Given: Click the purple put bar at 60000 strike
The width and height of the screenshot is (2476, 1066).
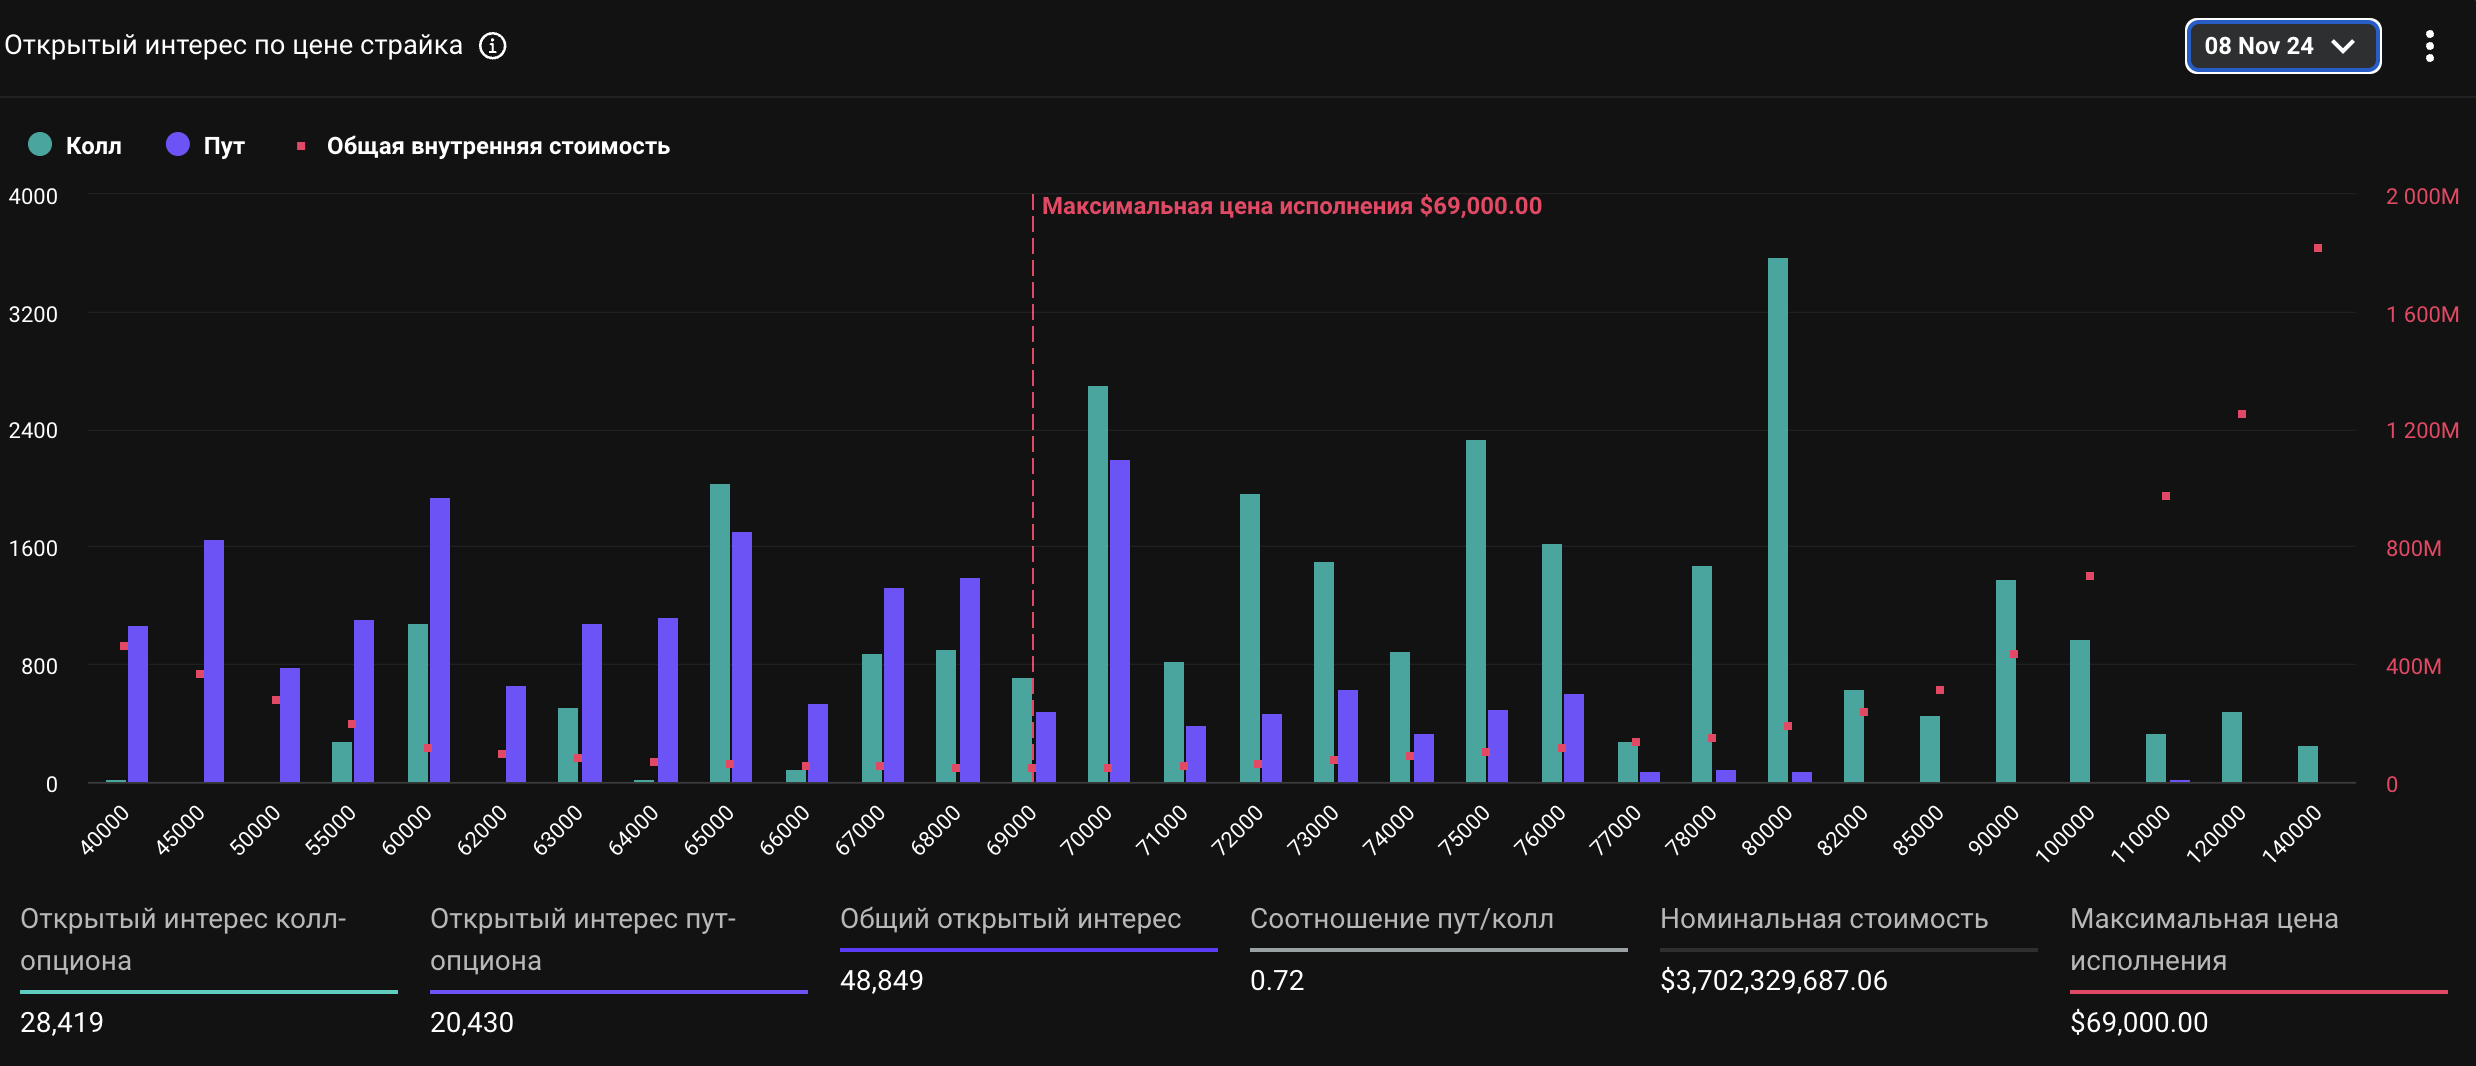Looking at the screenshot, I should 439,640.
